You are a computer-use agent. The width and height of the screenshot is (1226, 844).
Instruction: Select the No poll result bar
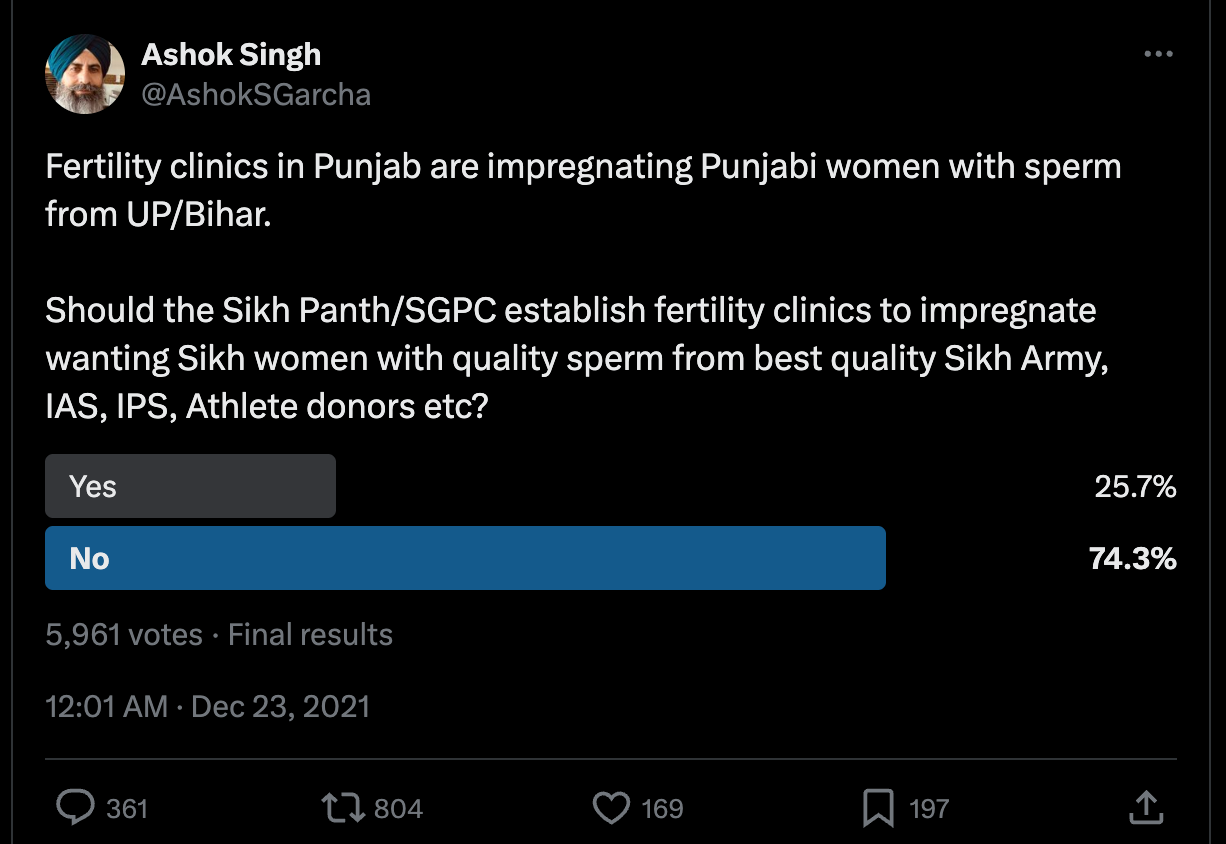pyautogui.click(x=465, y=558)
